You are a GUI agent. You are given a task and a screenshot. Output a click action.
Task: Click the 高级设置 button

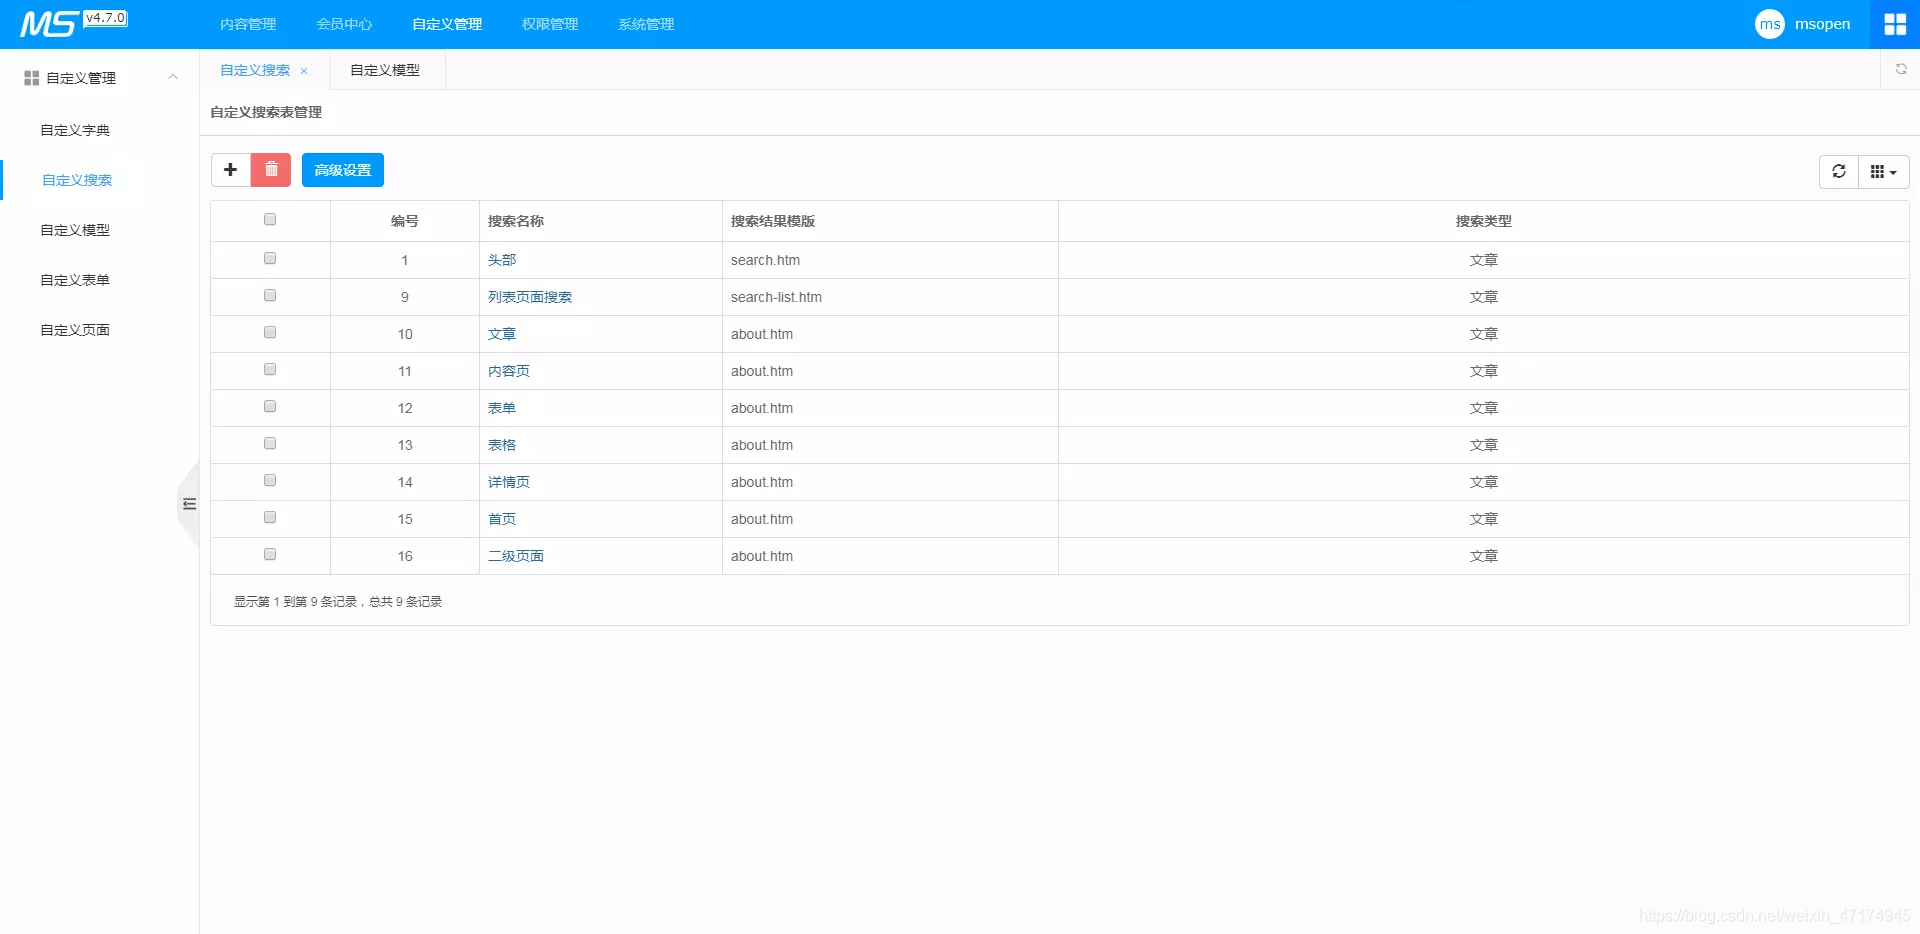tap(343, 170)
